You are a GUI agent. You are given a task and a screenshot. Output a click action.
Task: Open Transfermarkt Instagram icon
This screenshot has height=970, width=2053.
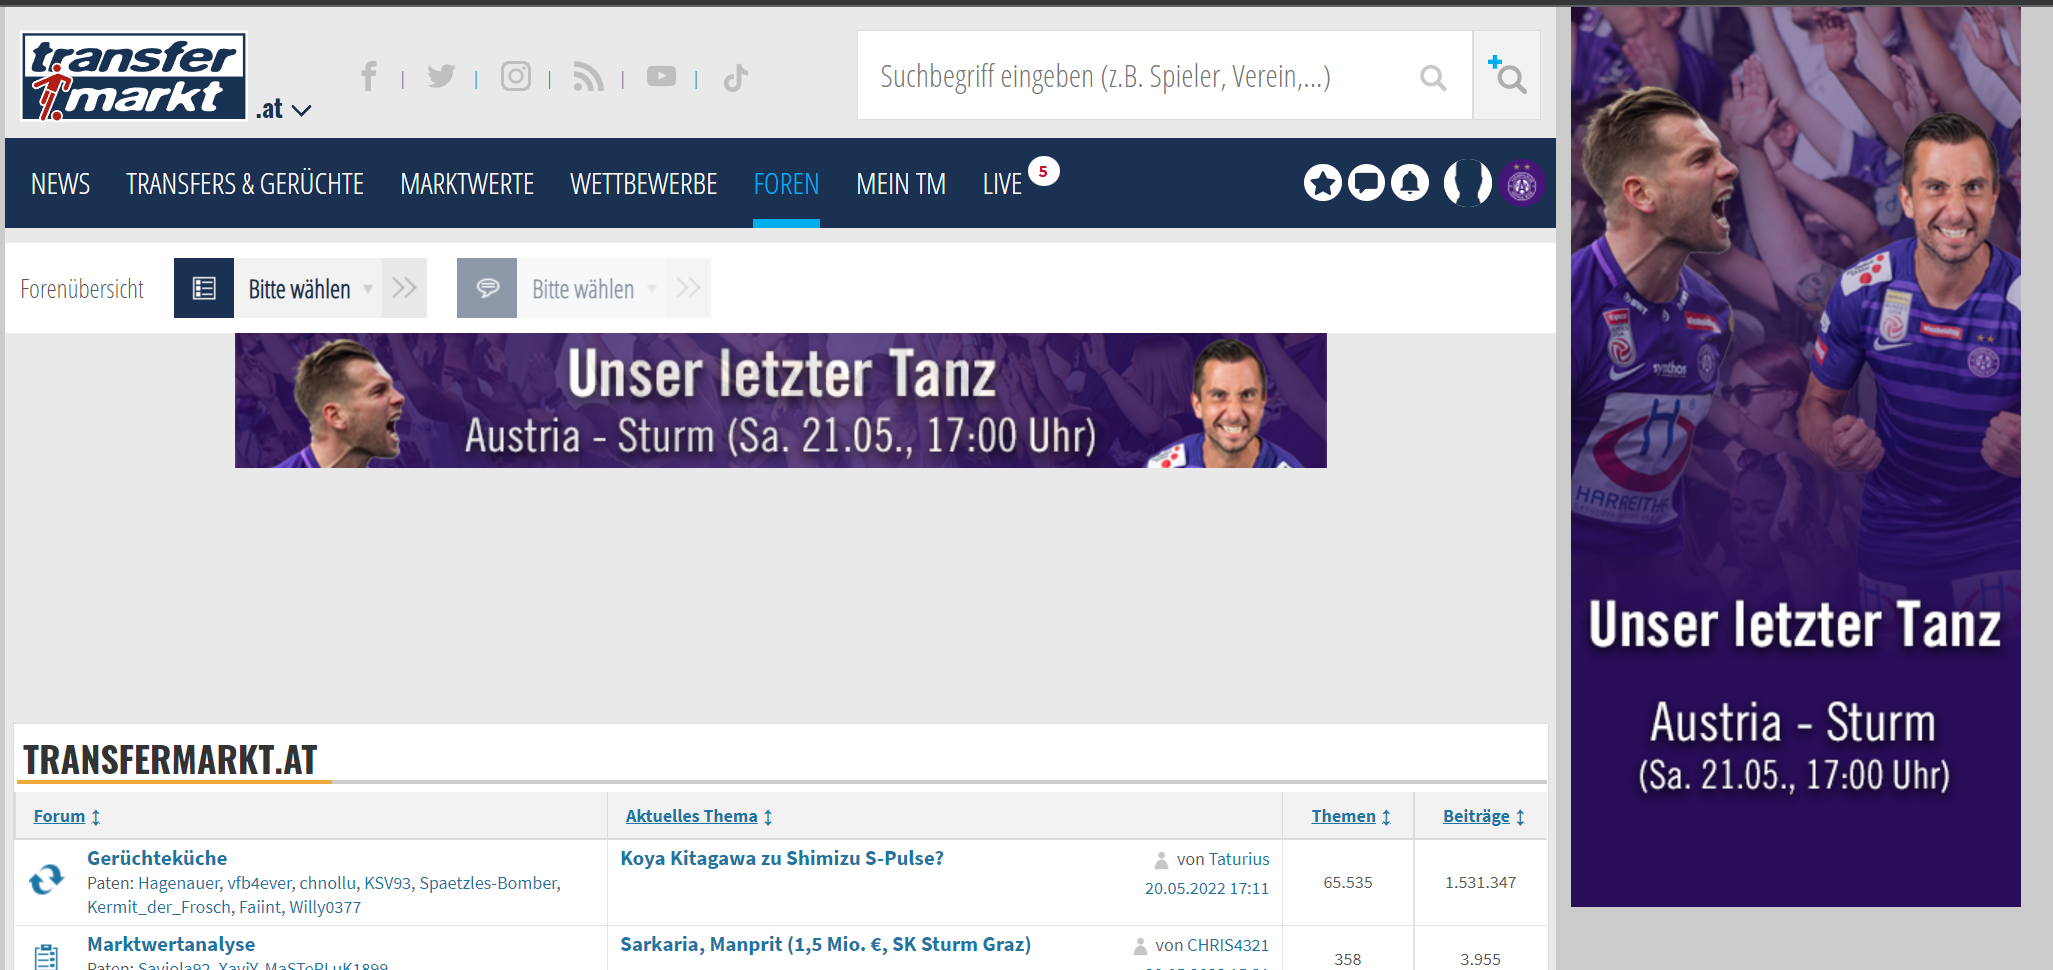click(515, 76)
